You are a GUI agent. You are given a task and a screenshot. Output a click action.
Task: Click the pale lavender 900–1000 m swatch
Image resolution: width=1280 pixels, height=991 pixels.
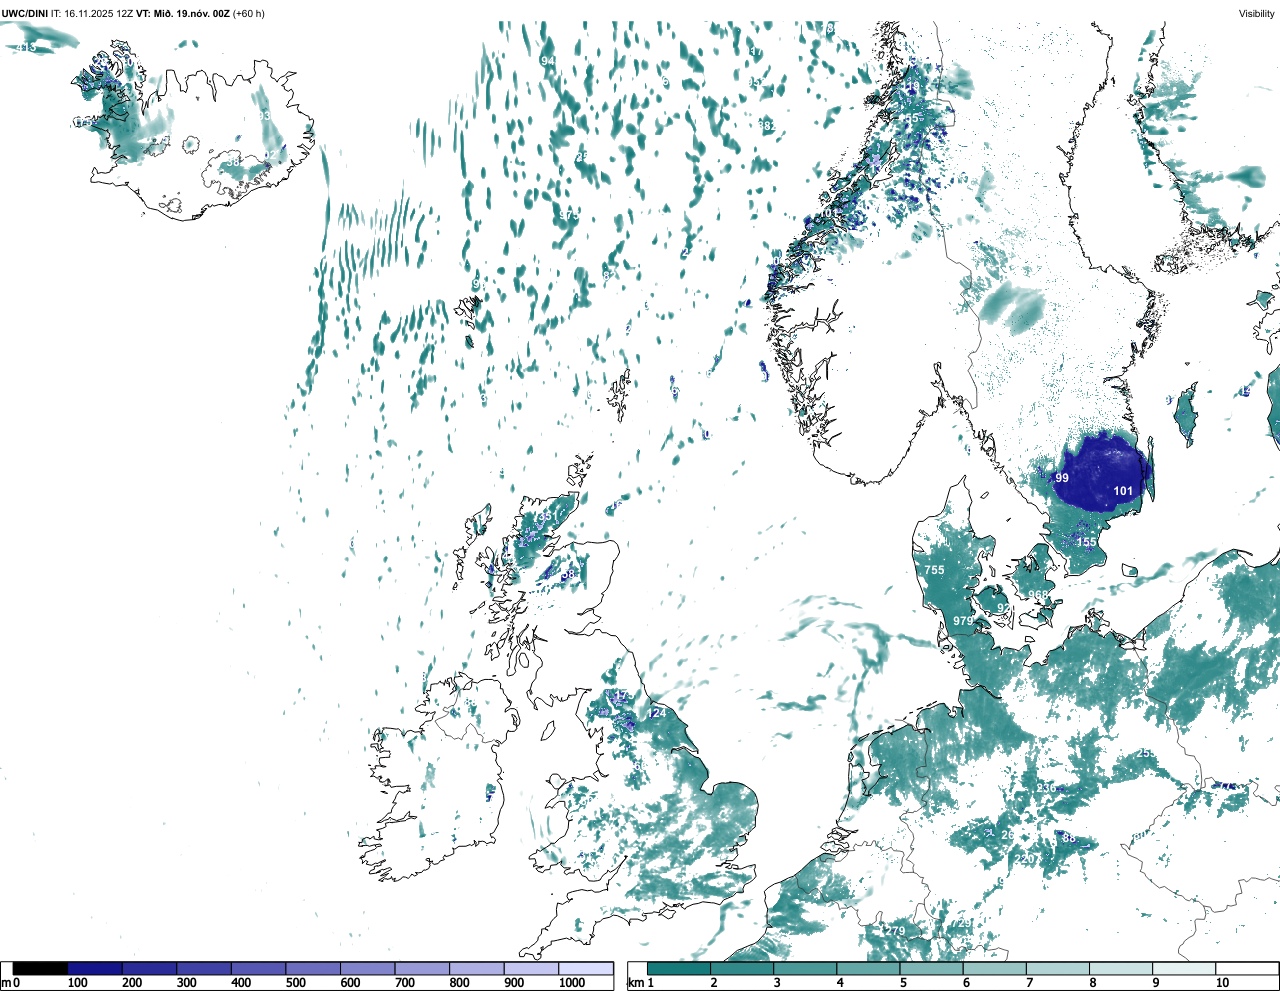(531, 968)
